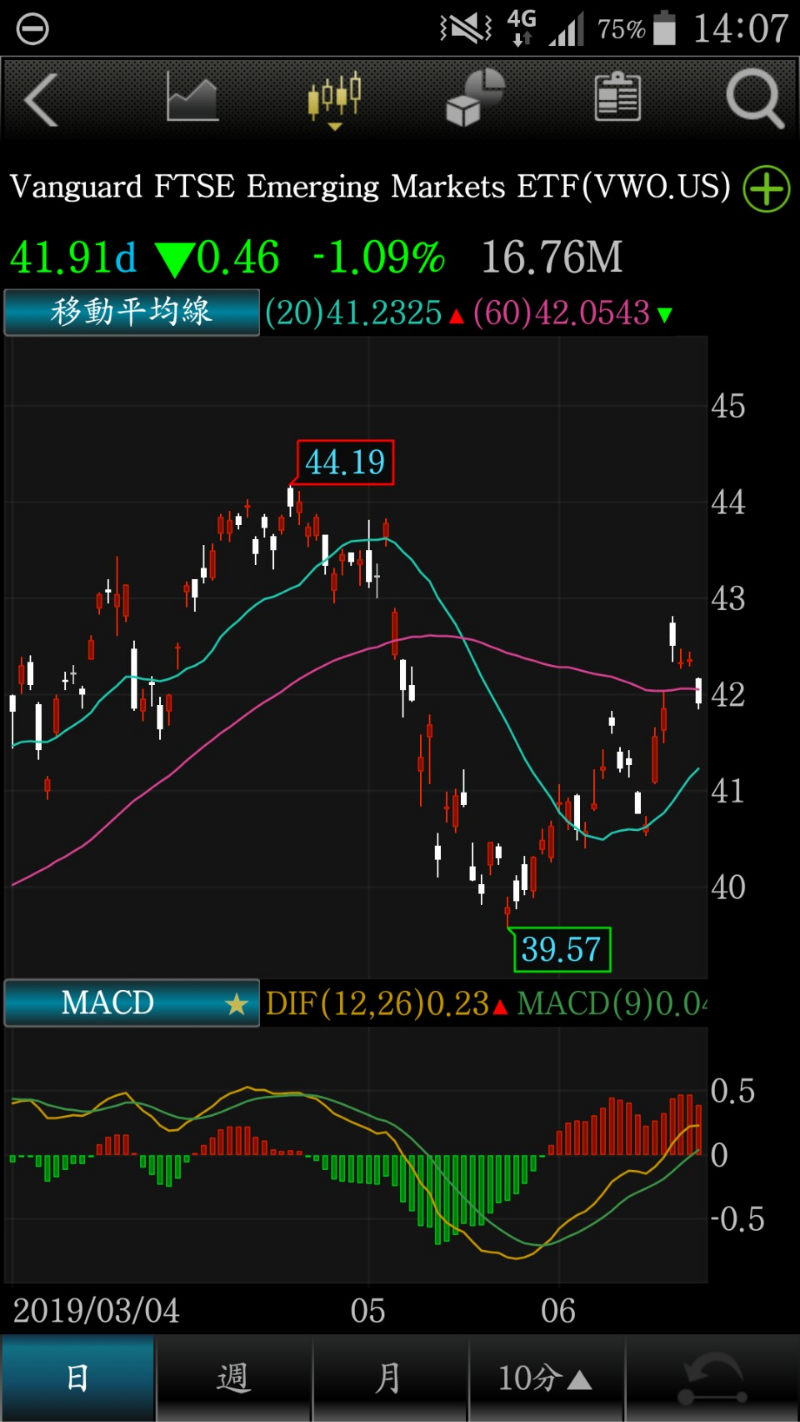Tap the vibrate mute status icon
The height and width of the screenshot is (1422, 800).
tap(465, 28)
